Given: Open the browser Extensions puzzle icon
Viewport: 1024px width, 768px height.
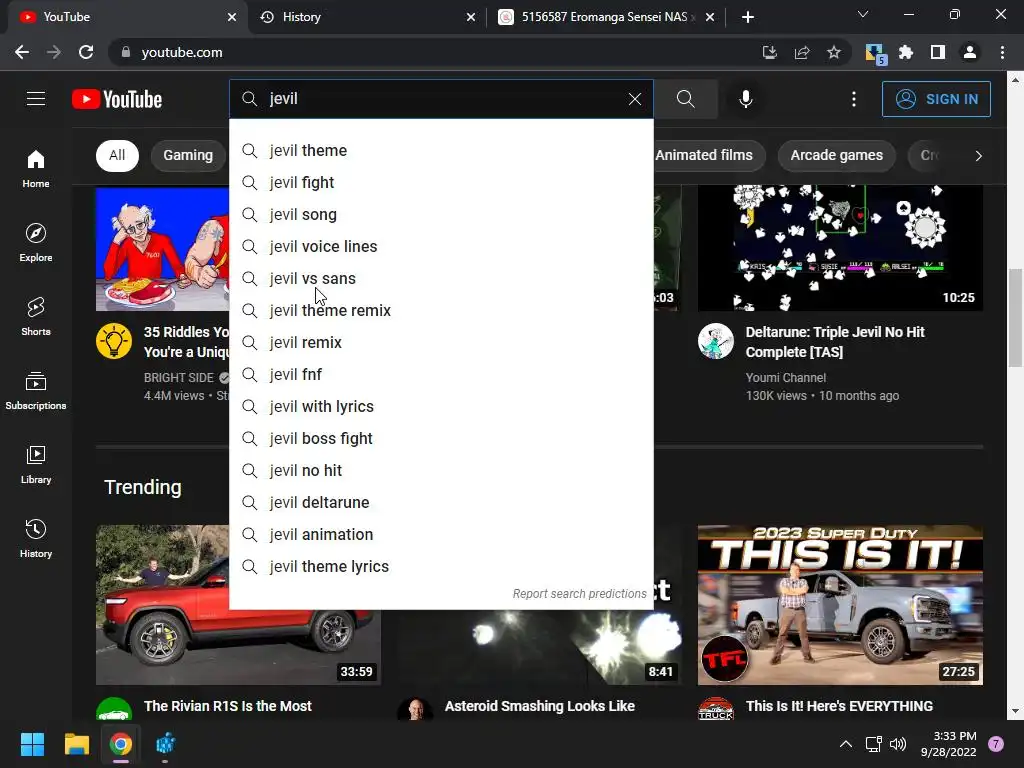Looking at the screenshot, I should click(x=906, y=52).
